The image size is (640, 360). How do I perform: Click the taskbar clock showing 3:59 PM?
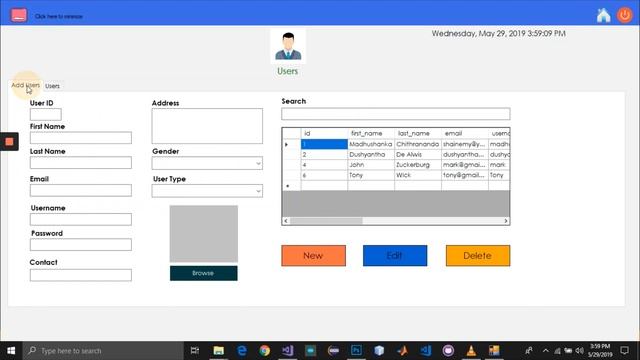tap(600, 350)
